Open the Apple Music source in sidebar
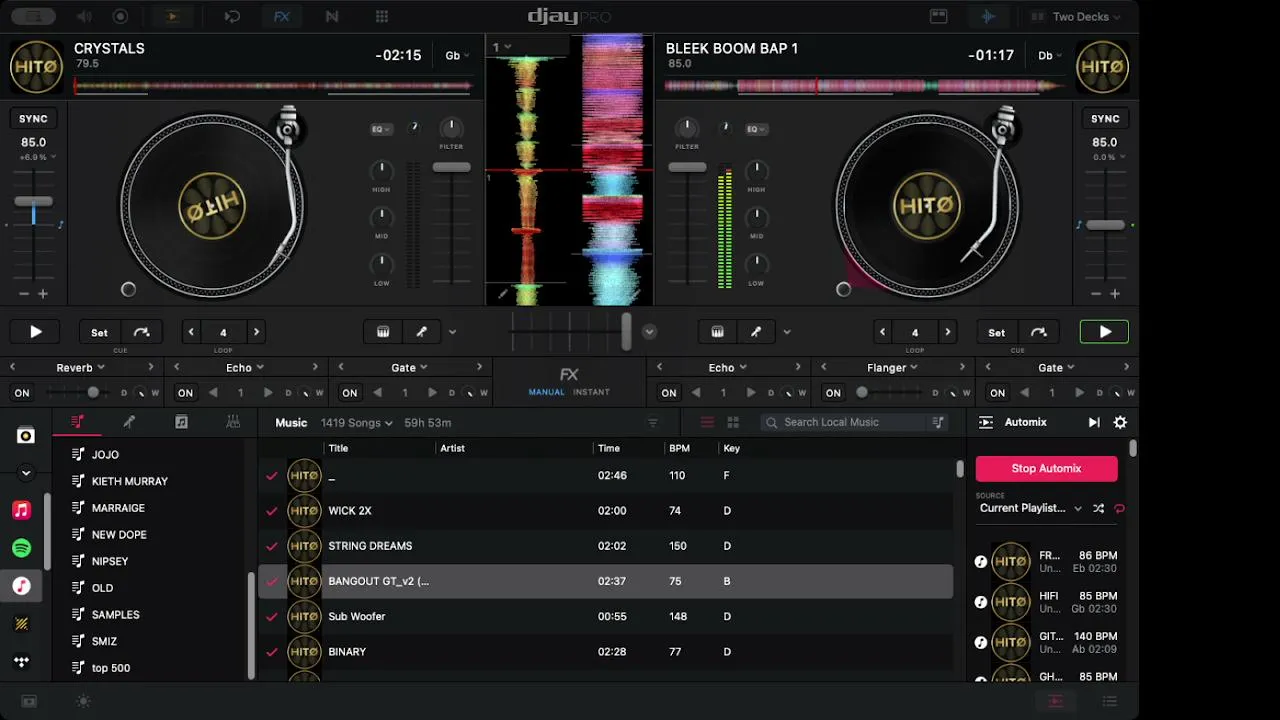The image size is (1280, 720). point(21,511)
